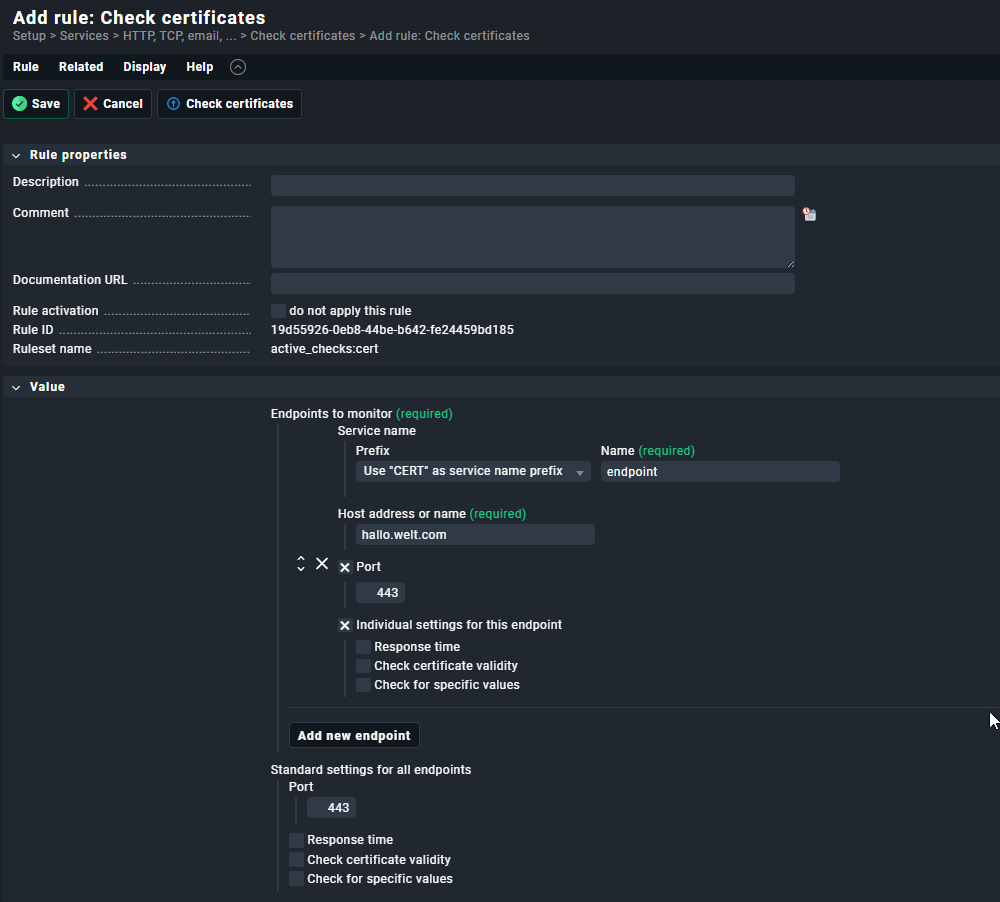Tick standard settings Response time checkbox

click(x=297, y=841)
